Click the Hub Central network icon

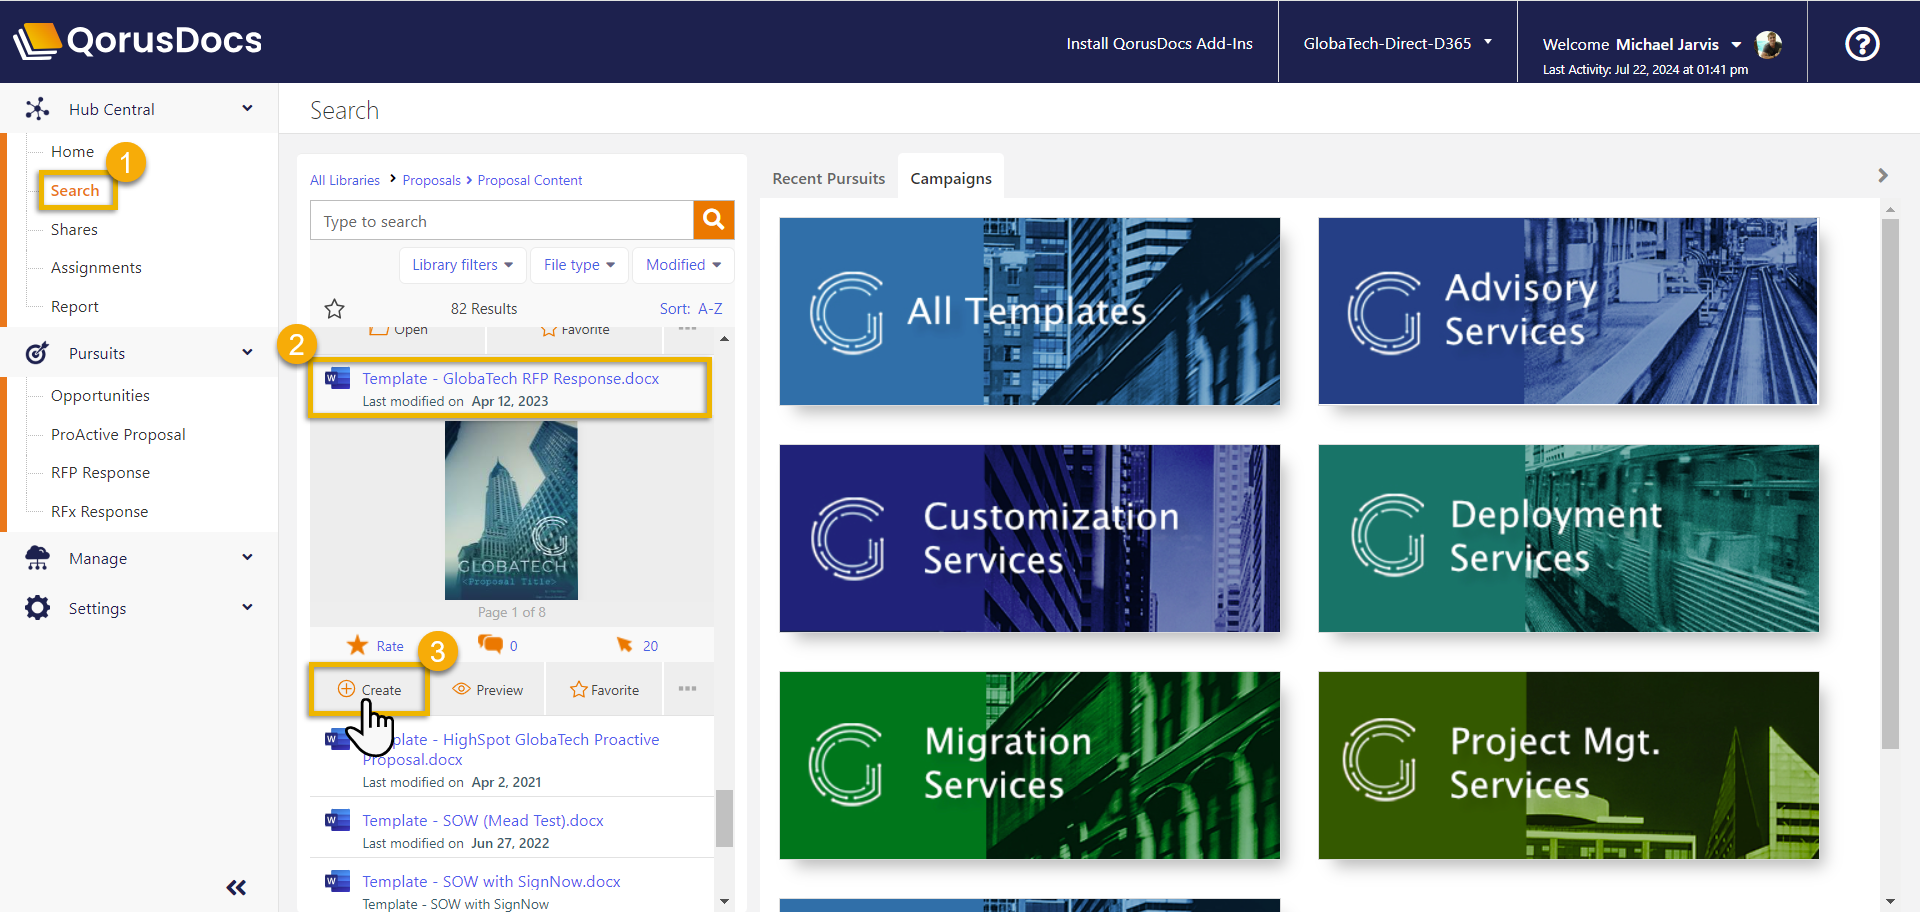coord(37,109)
